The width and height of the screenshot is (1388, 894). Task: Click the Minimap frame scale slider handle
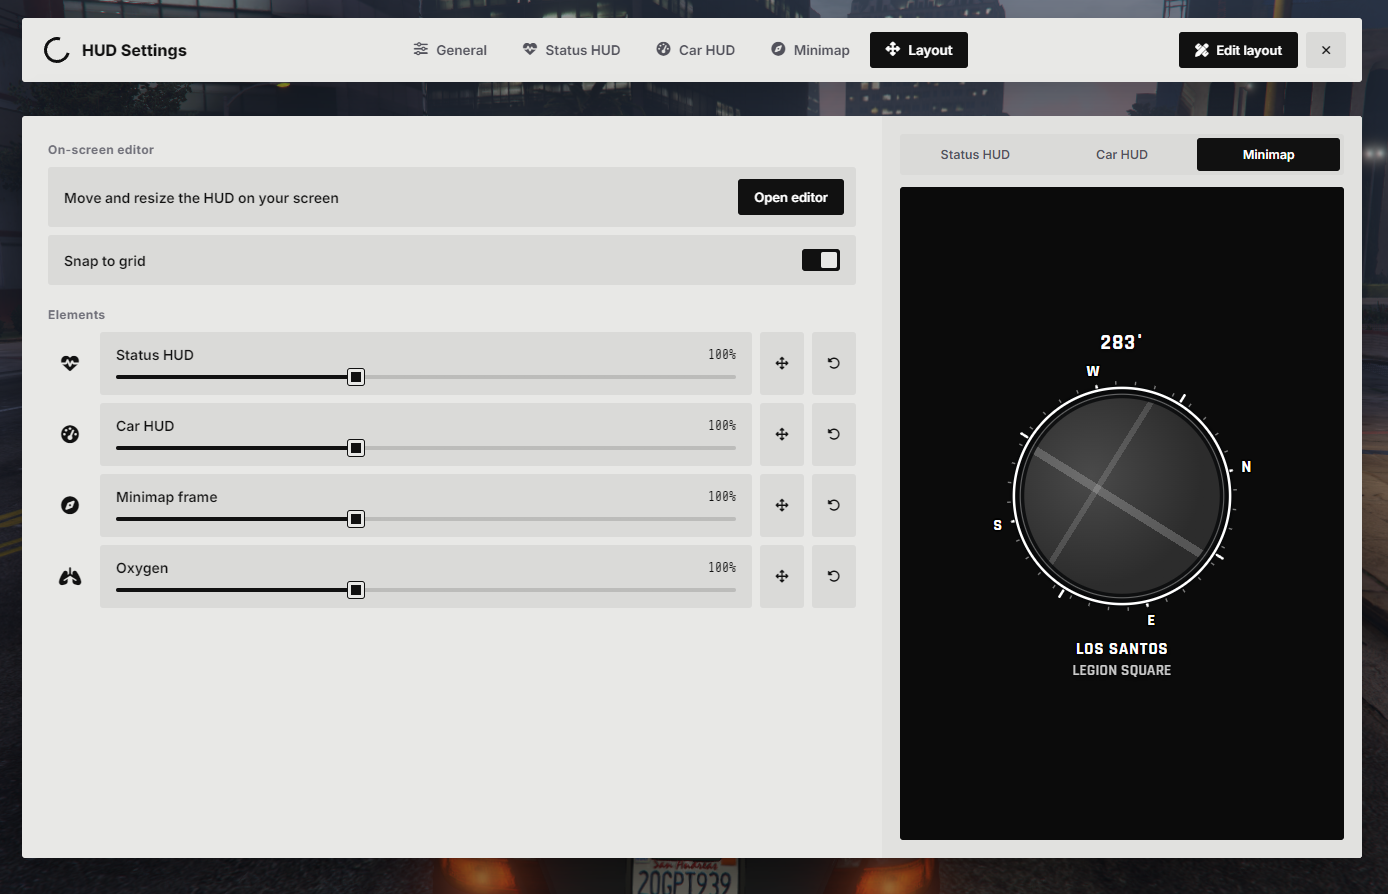pos(356,519)
